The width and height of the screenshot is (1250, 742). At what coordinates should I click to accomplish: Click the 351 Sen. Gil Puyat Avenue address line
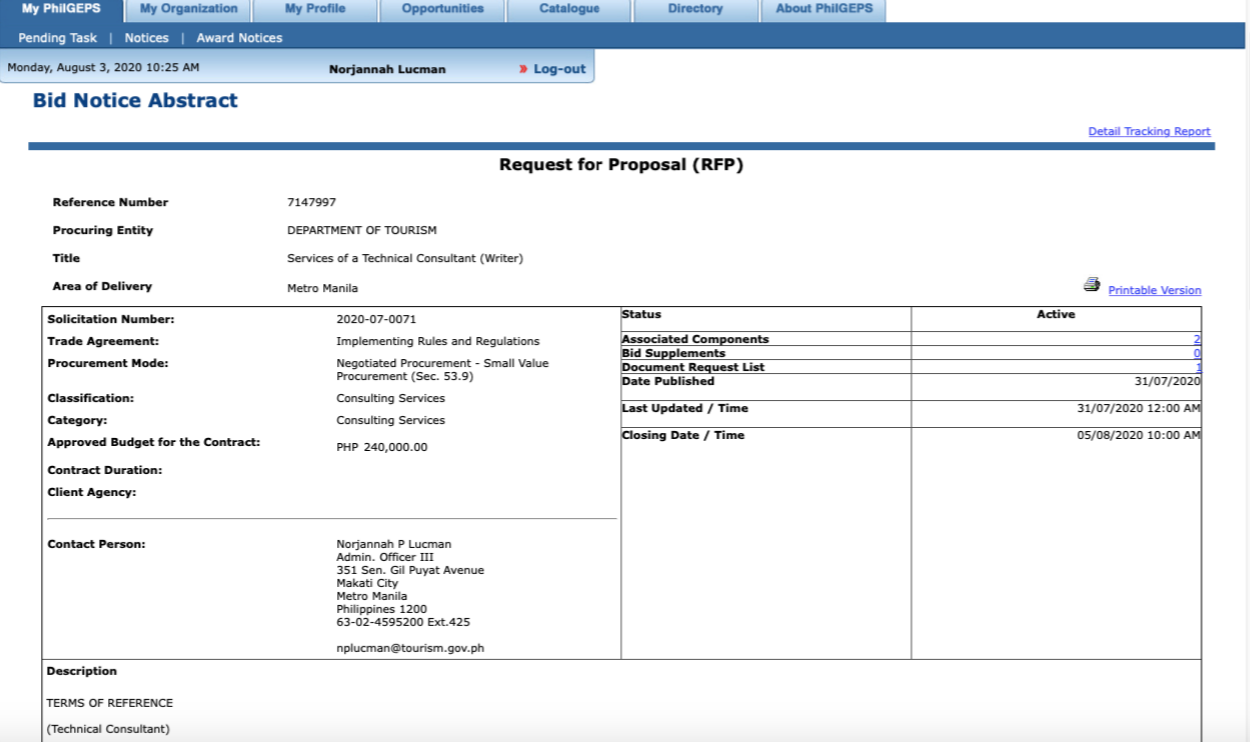click(x=410, y=570)
